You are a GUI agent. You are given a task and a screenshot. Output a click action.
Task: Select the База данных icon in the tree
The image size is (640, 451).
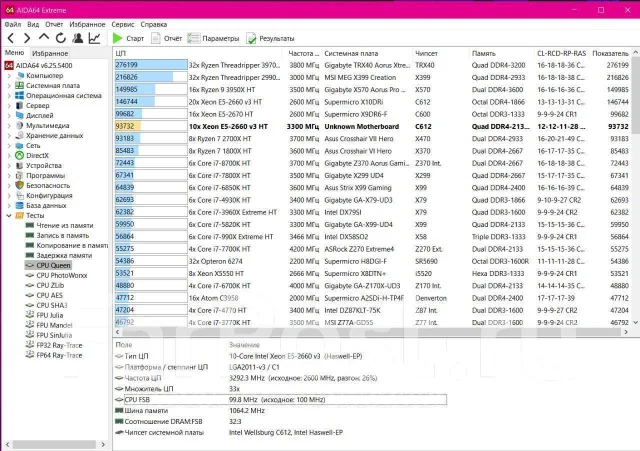19,205
